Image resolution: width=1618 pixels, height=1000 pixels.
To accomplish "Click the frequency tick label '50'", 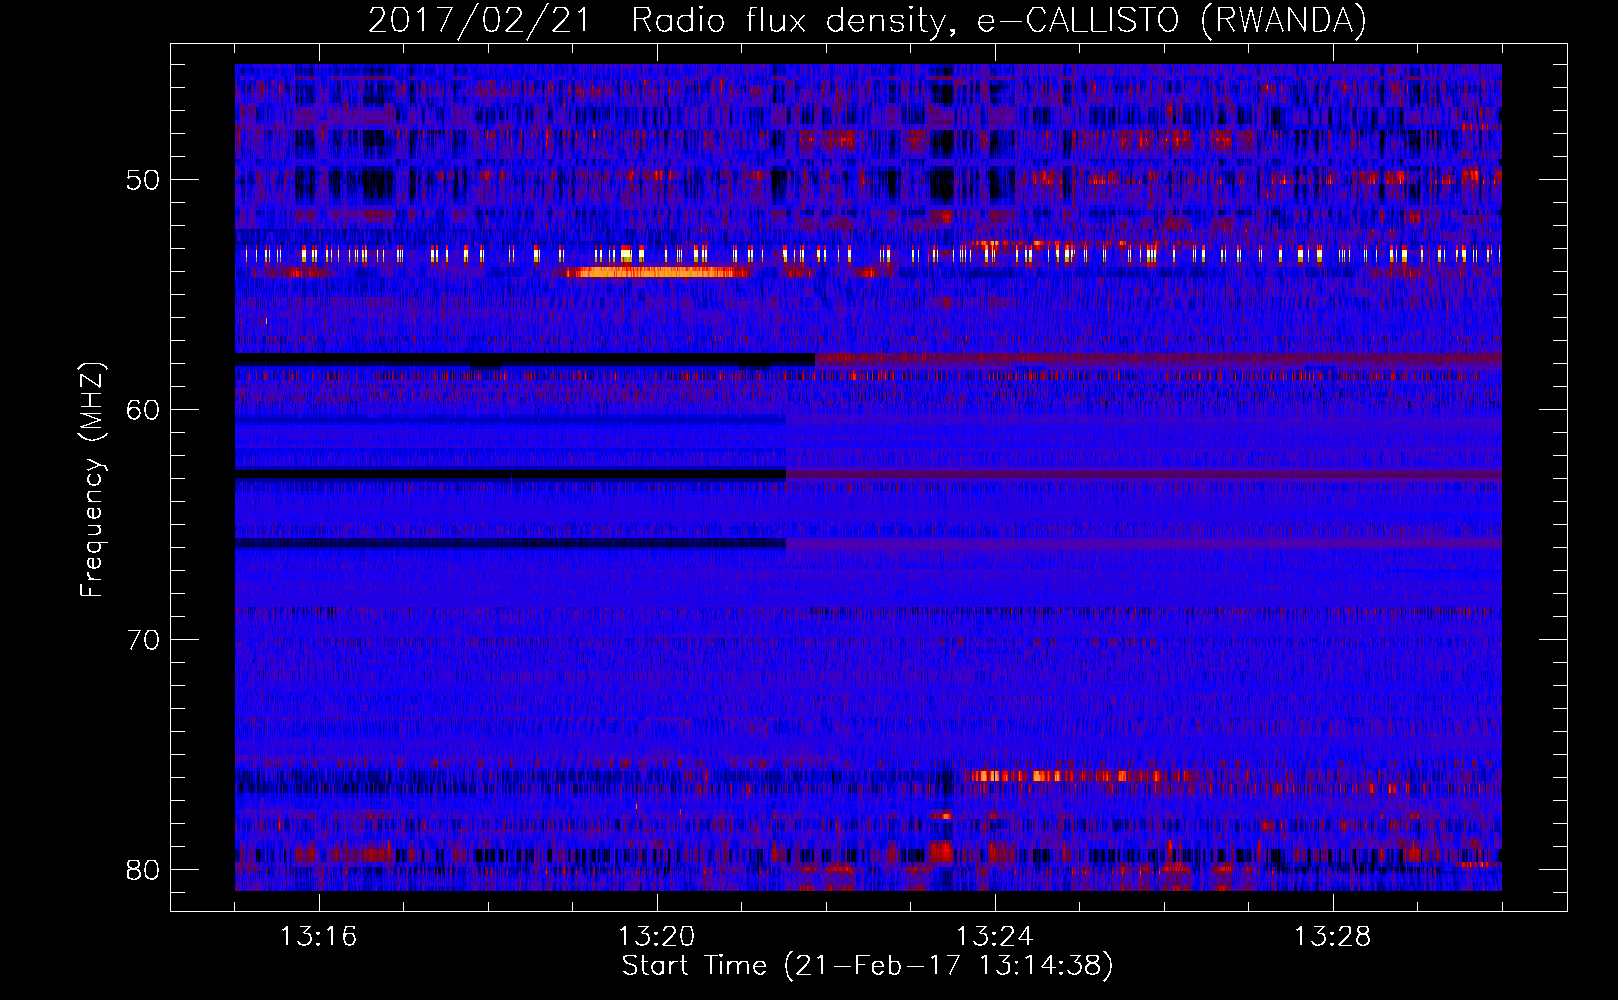I will point(143,181).
